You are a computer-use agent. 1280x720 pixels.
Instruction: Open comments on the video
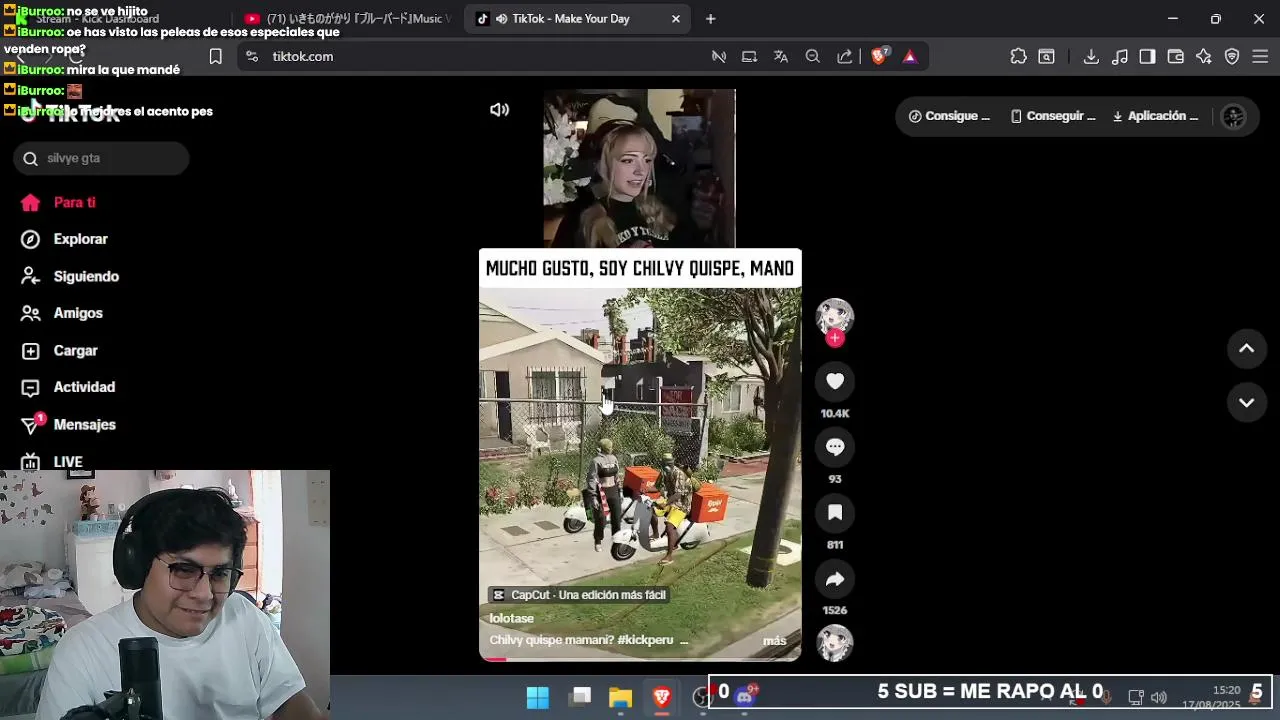click(x=835, y=447)
